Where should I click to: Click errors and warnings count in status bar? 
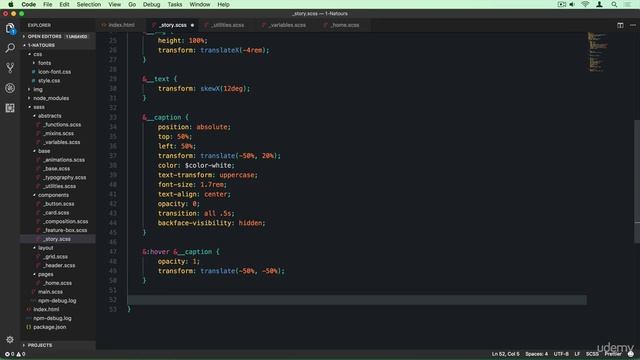[x=15, y=354]
